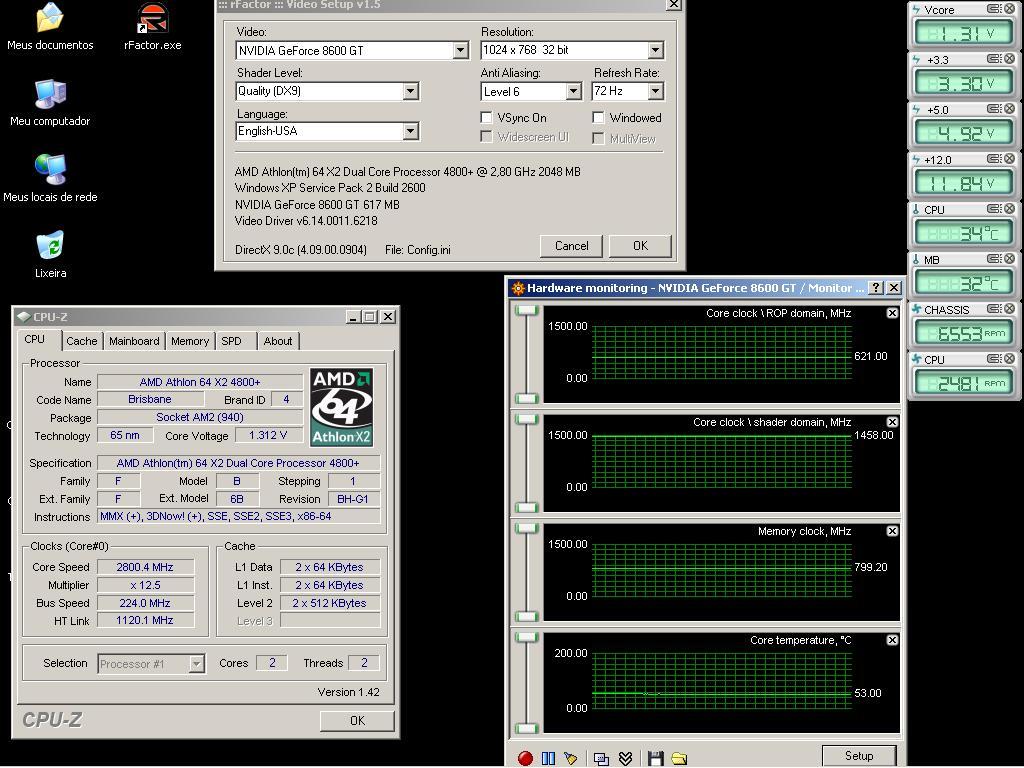Close the Memory clock graph
This screenshot has height=768, width=1024.
892,532
